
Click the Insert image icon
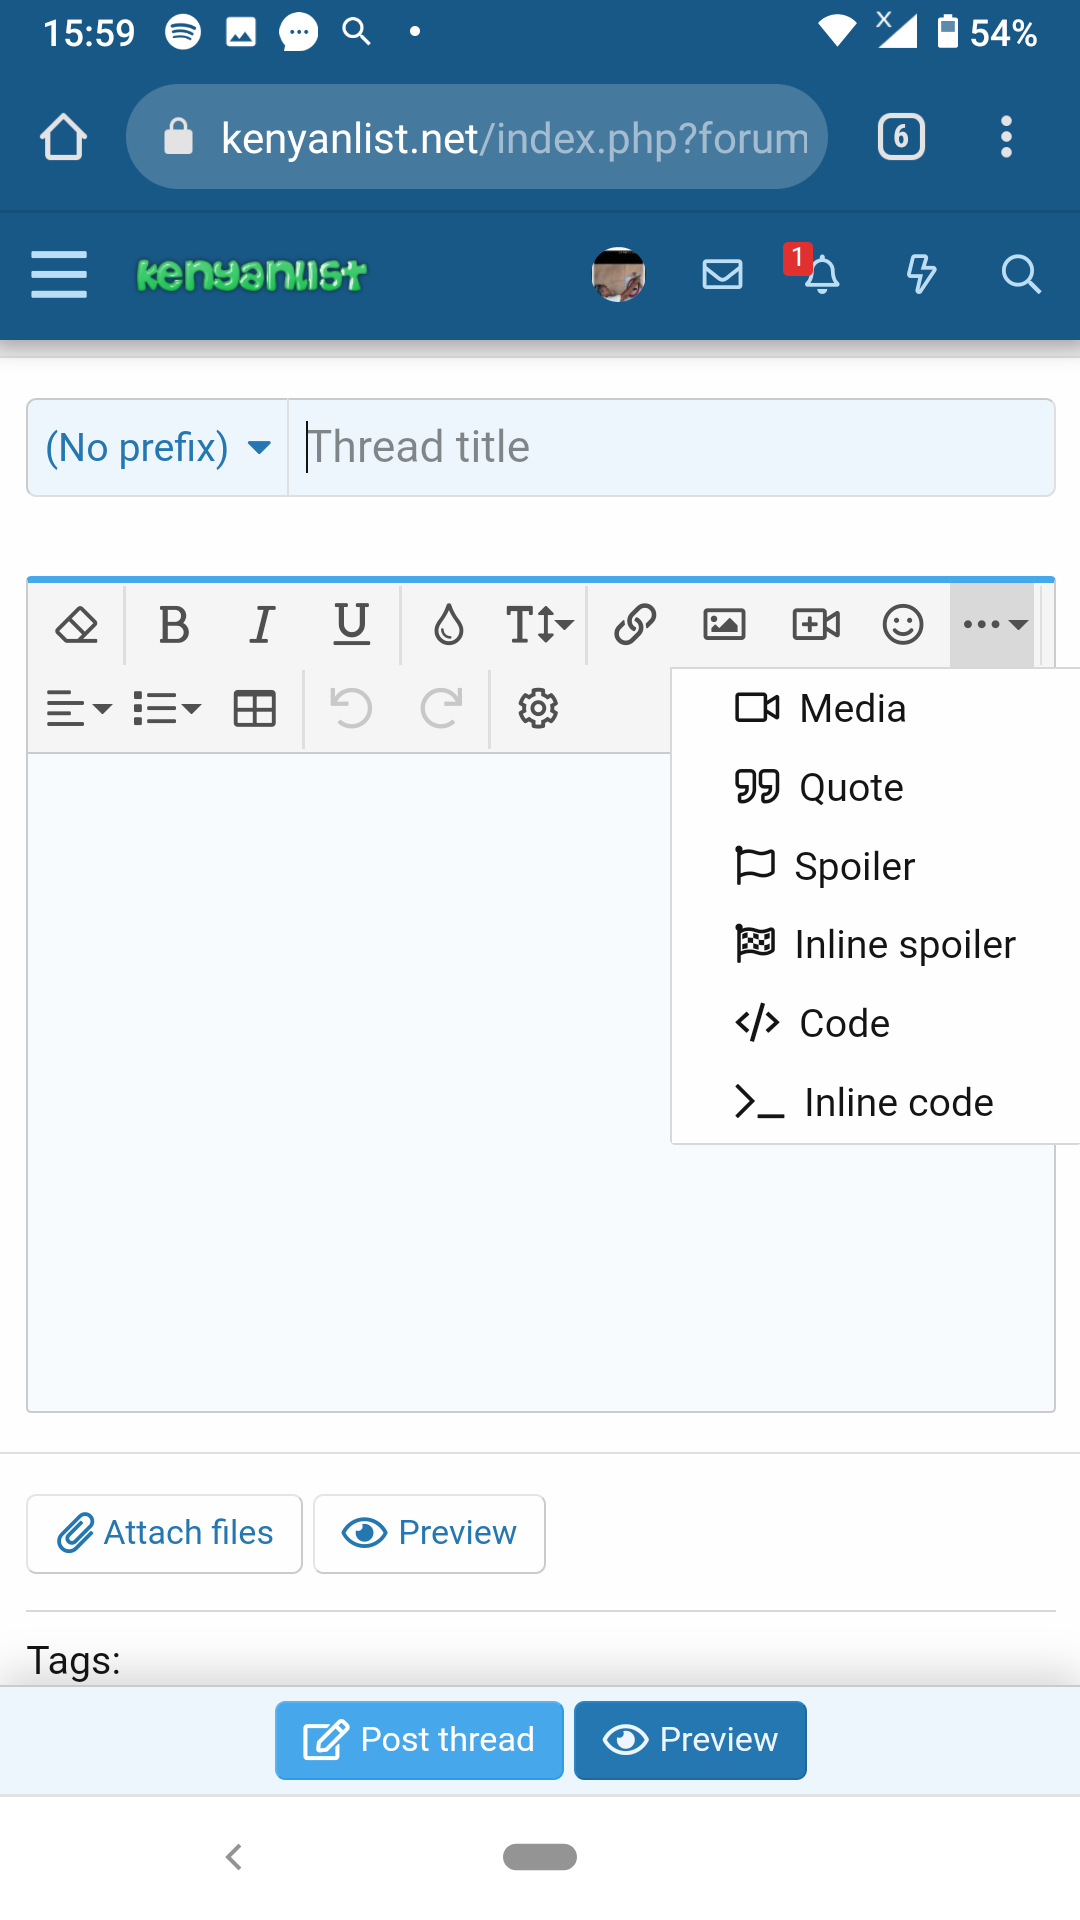[724, 625]
